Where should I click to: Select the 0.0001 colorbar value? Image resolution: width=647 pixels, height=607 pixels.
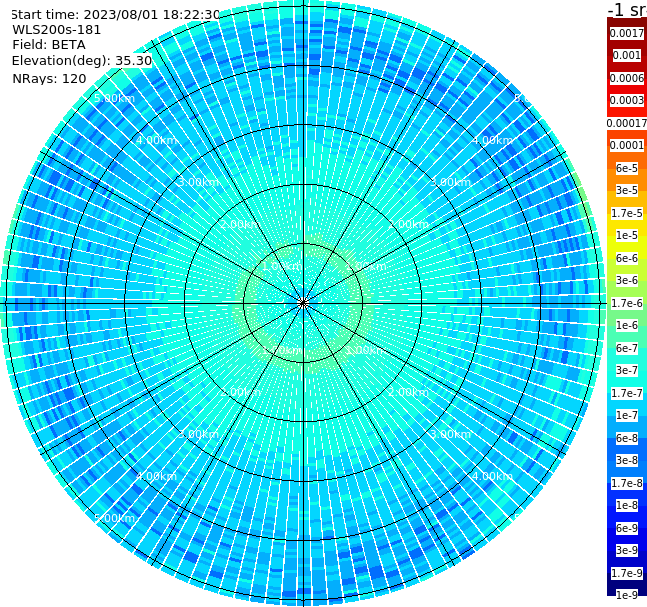(627, 145)
